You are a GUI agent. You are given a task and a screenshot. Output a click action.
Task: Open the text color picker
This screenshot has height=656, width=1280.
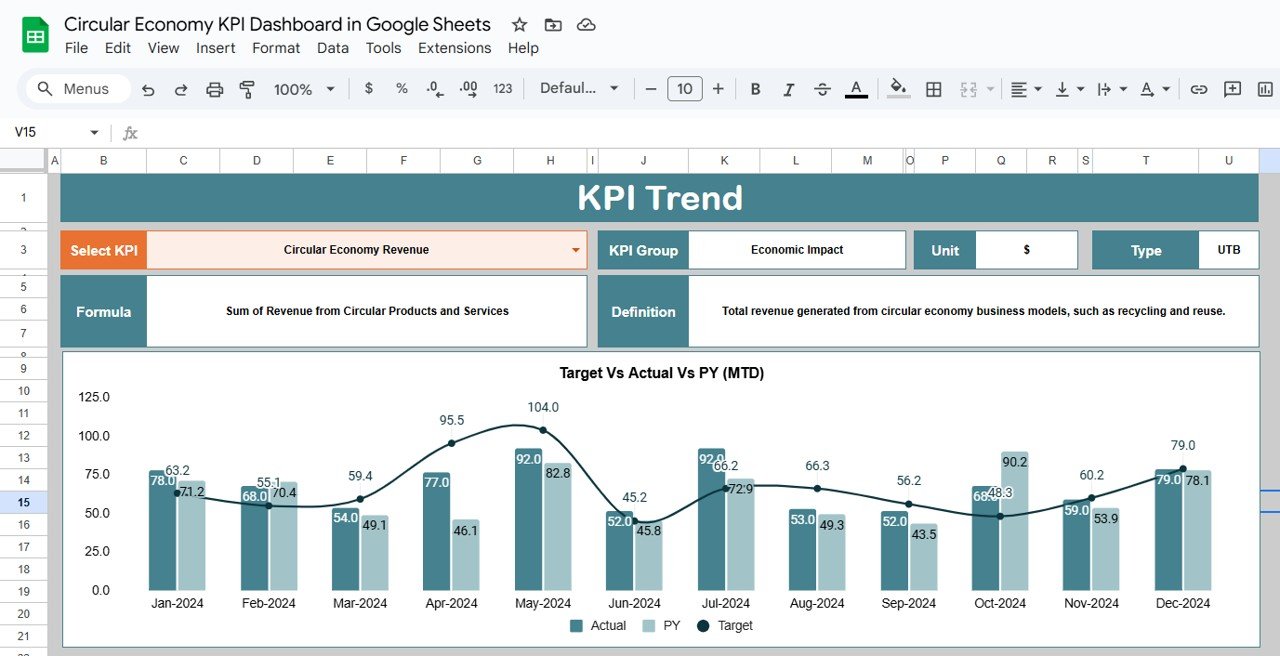click(x=856, y=89)
